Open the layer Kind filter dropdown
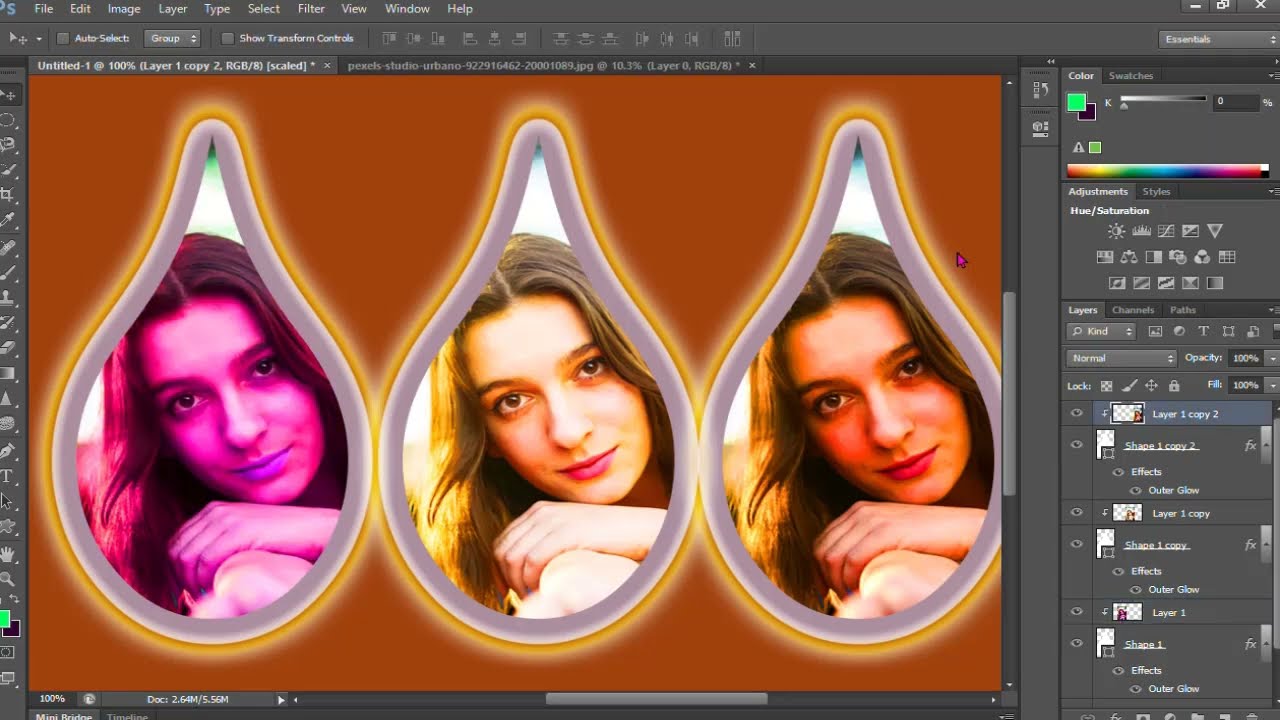1280x720 pixels. (x=1101, y=331)
